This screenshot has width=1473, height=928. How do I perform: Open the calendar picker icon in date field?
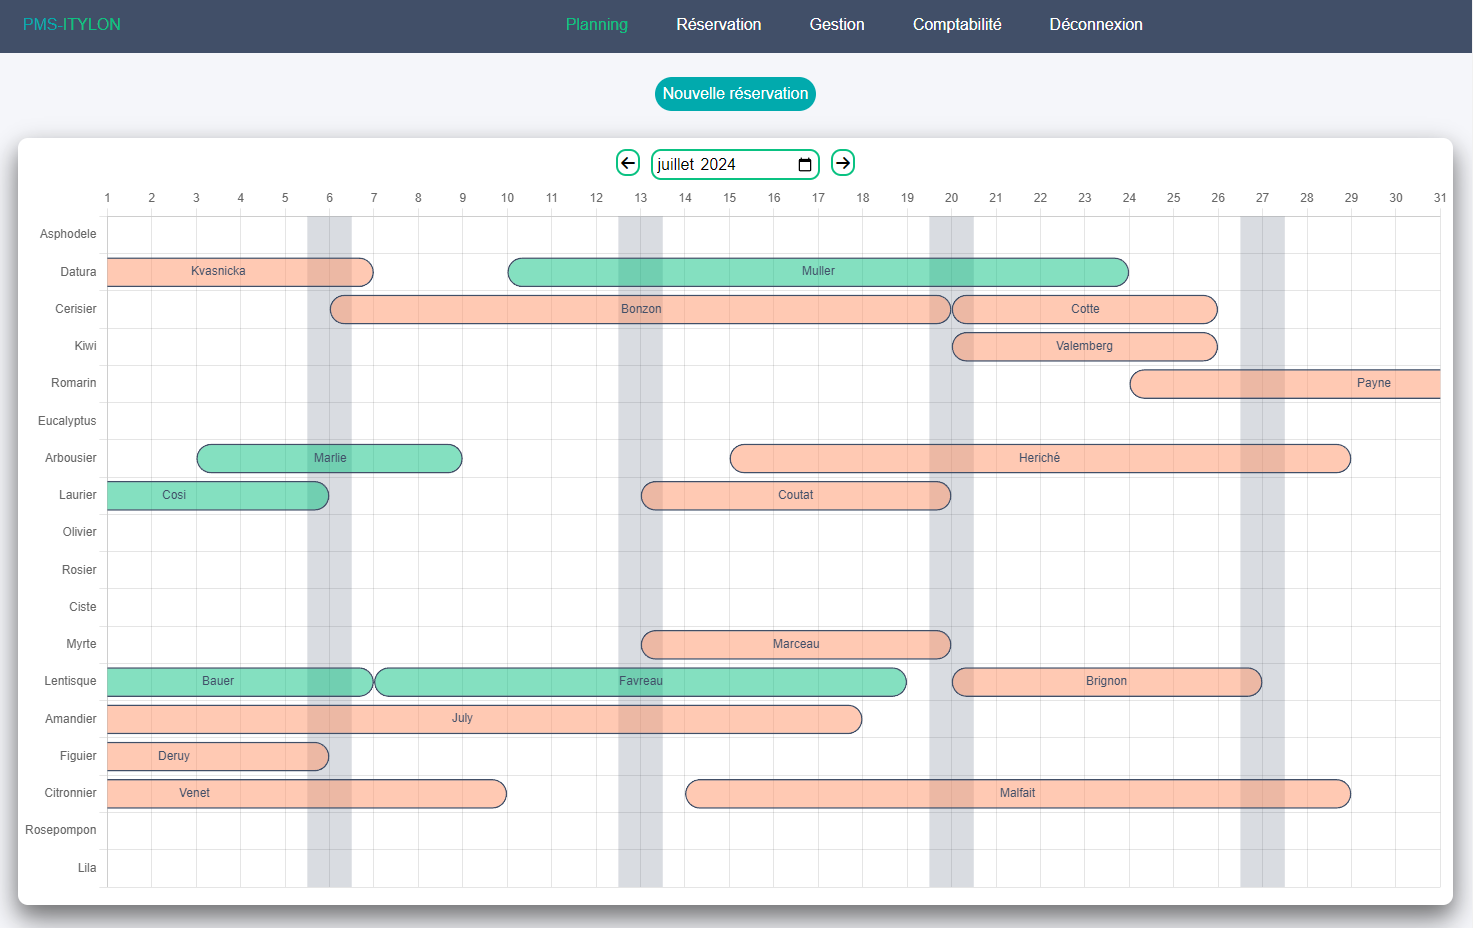[x=805, y=165]
